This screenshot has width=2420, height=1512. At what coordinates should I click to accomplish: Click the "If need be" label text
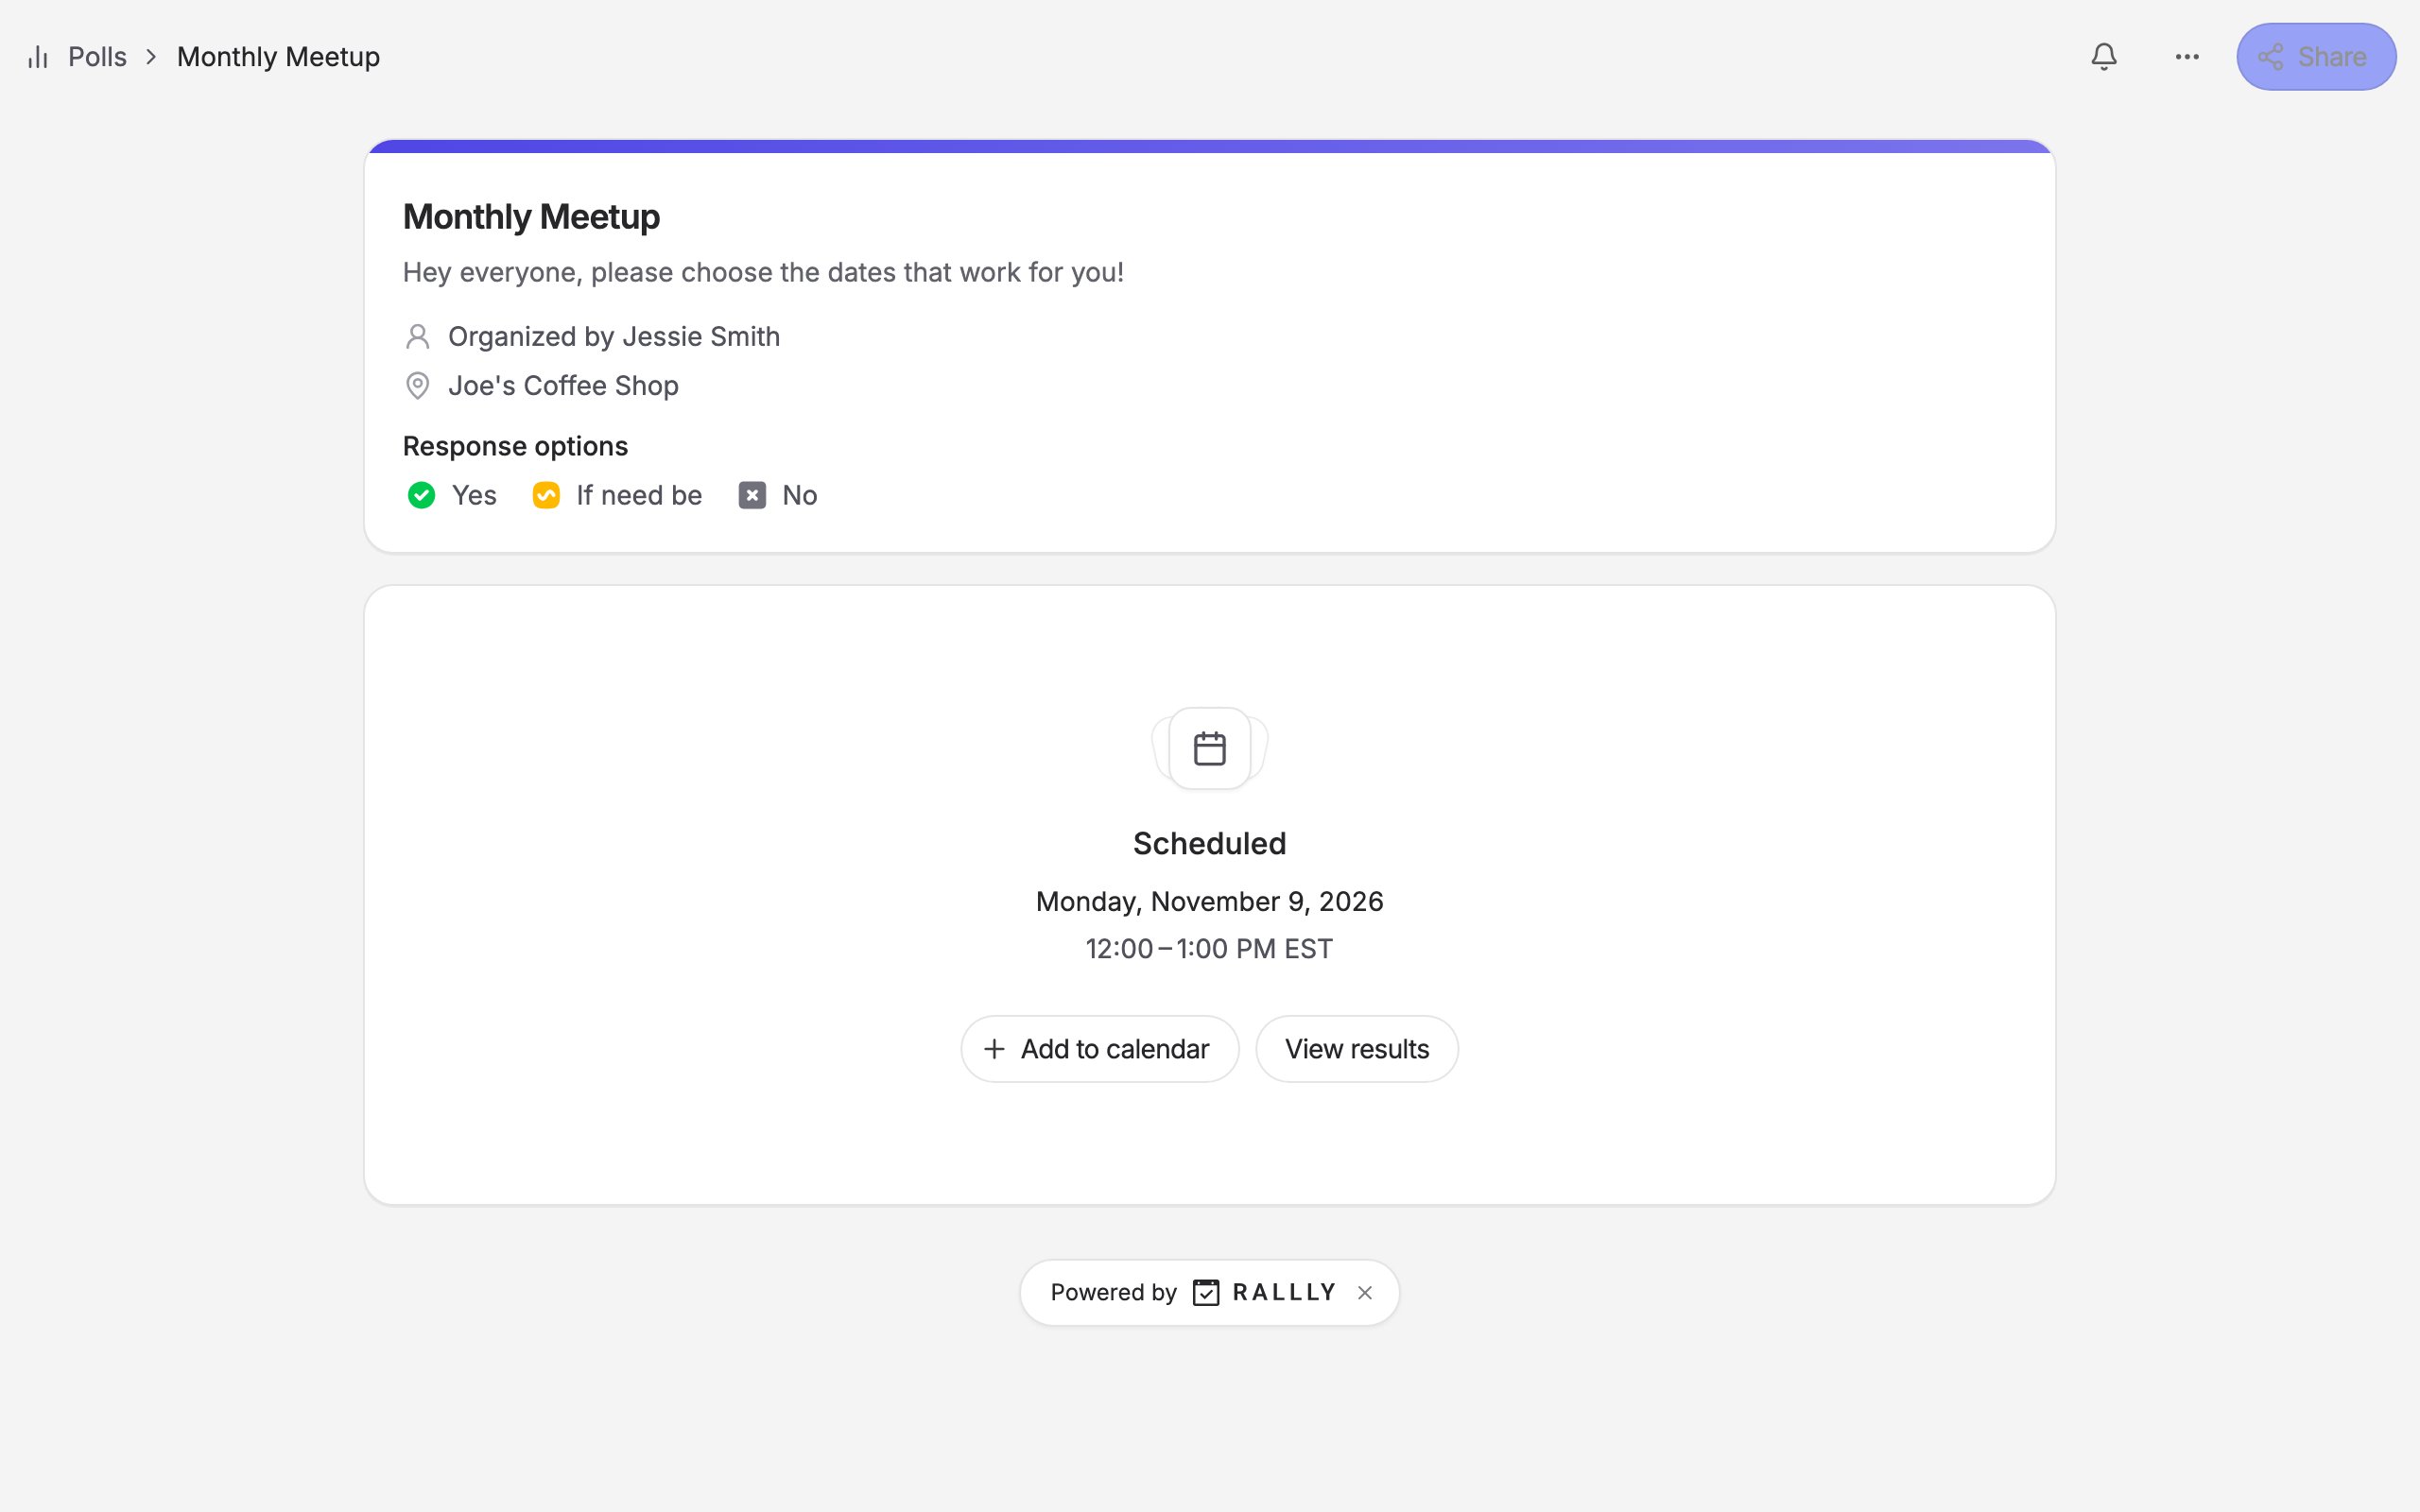(639, 495)
